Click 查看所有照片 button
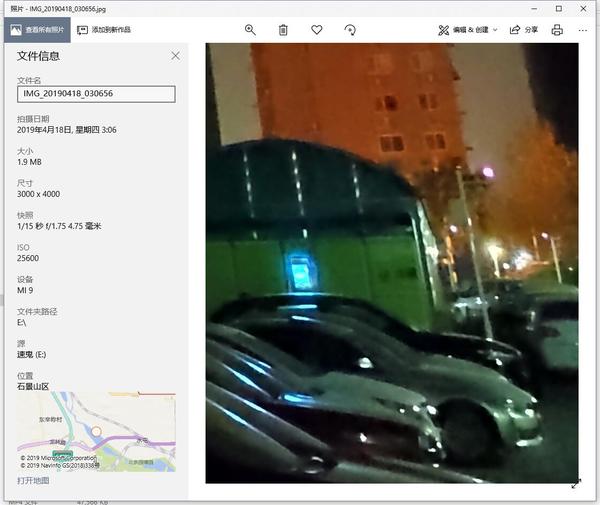Image resolution: width=600 pixels, height=505 pixels. click(x=38, y=30)
